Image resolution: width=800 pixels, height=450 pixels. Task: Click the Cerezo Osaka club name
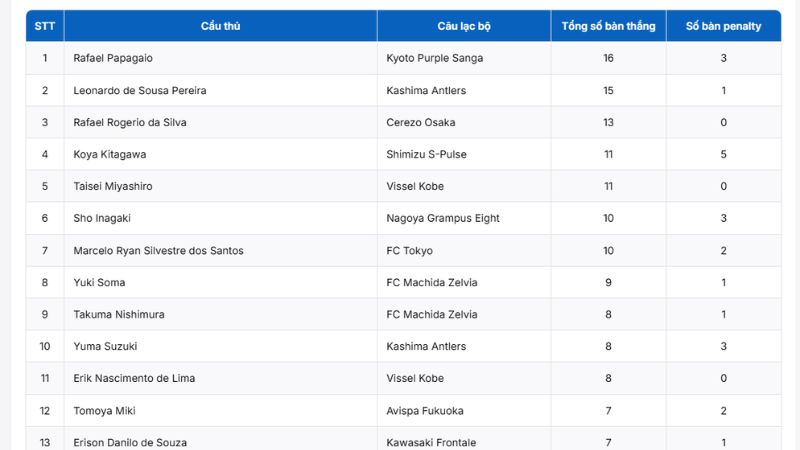point(420,122)
